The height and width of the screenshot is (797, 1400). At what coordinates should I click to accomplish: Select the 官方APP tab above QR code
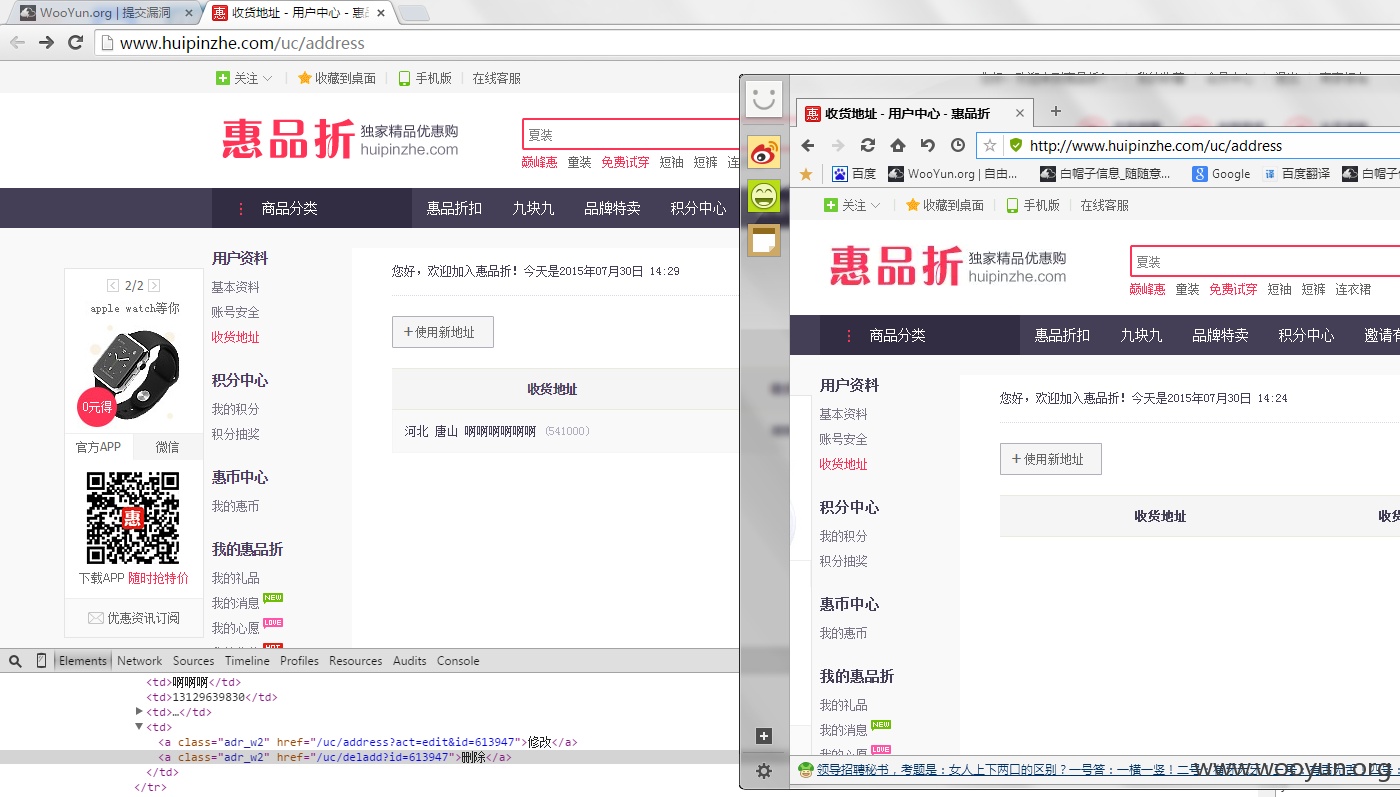click(x=98, y=447)
